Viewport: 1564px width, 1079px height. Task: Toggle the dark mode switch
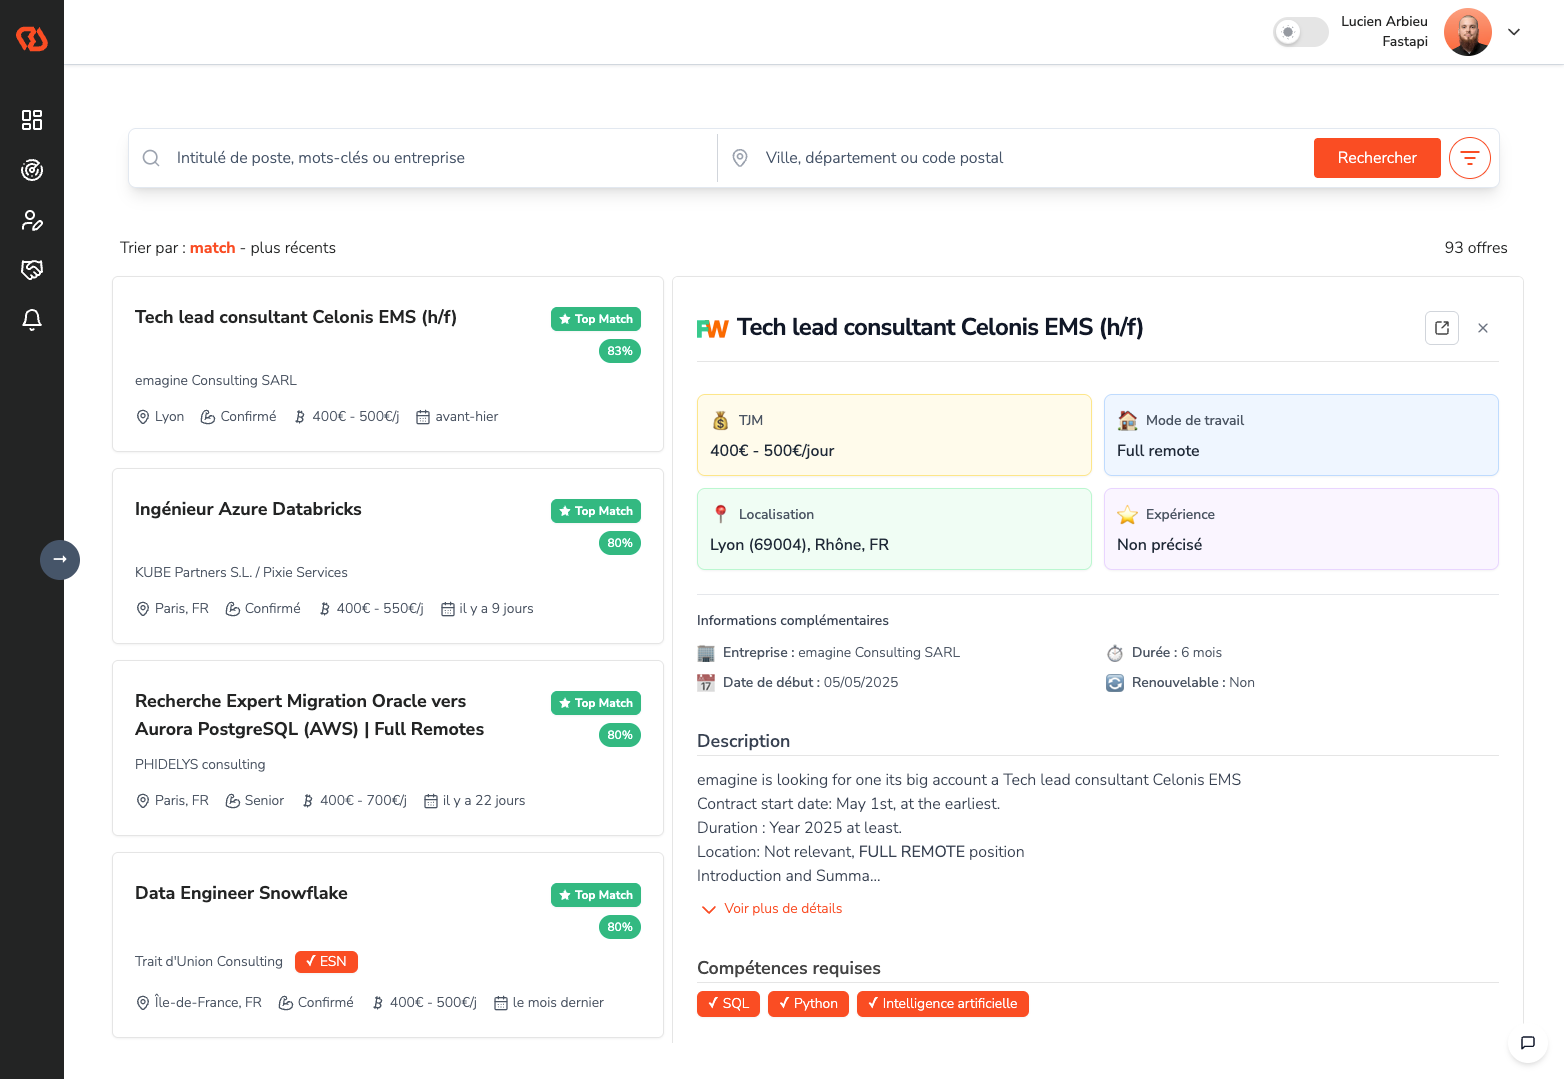click(x=1300, y=32)
